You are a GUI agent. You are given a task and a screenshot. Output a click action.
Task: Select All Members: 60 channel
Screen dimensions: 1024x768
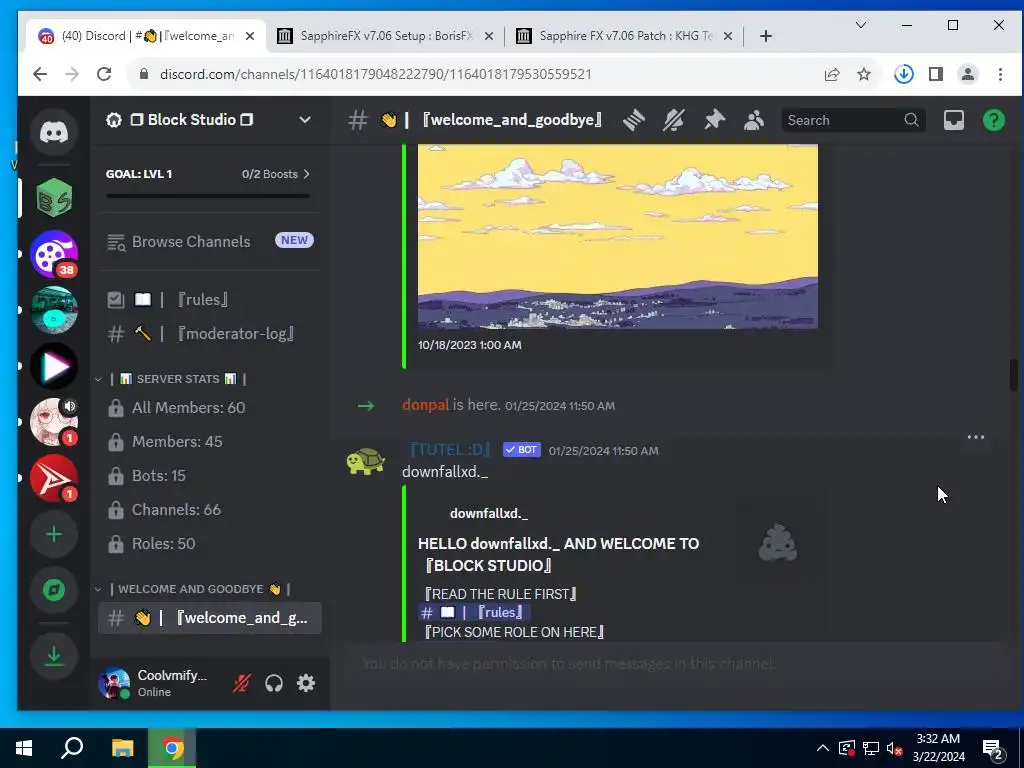(x=209, y=408)
